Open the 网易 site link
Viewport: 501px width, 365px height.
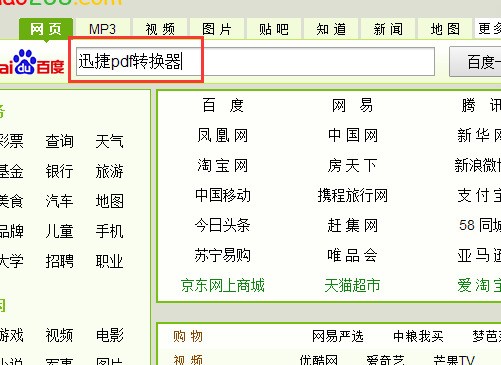coord(353,106)
